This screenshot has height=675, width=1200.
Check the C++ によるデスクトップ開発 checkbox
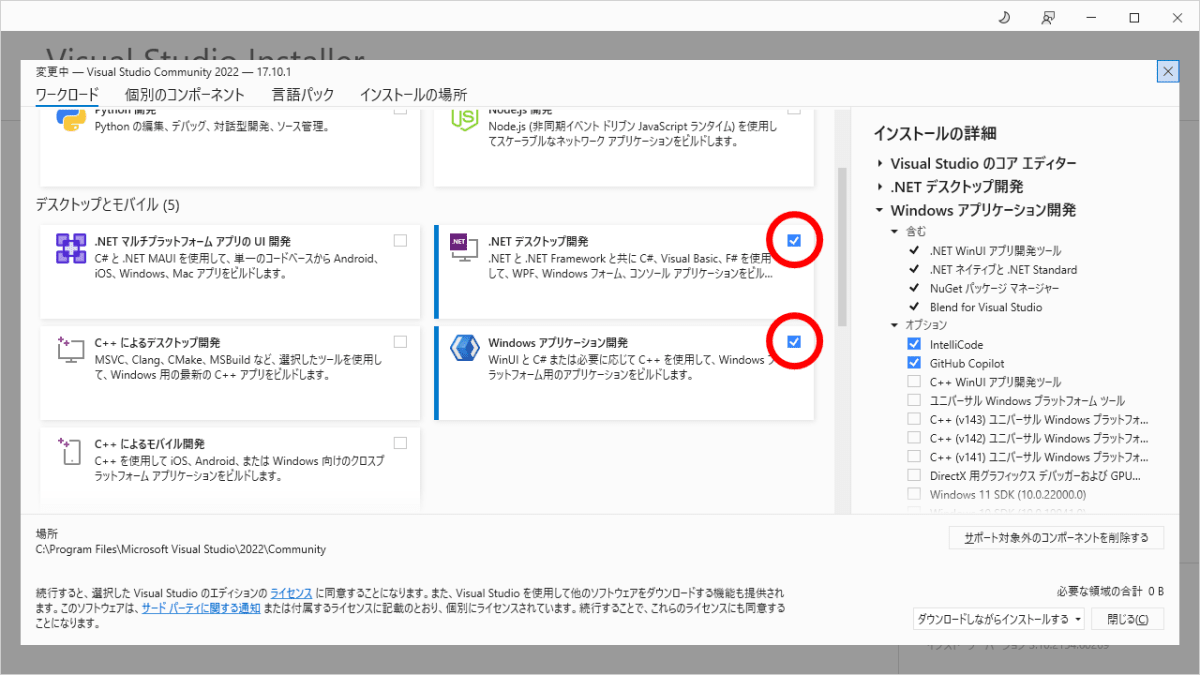pos(400,342)
